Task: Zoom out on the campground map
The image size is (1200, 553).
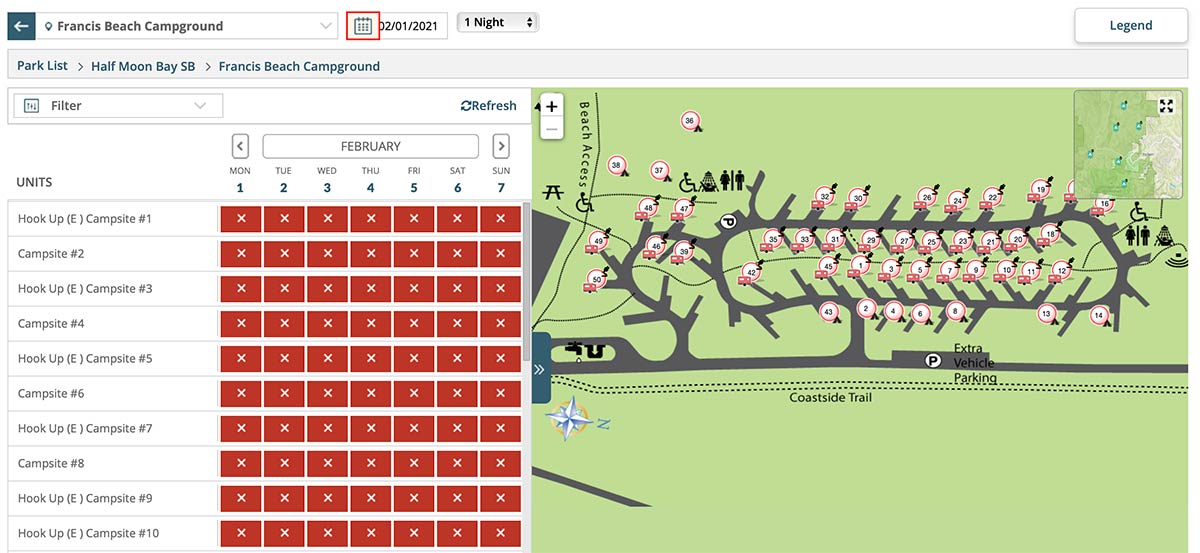Action: pyautogui.click(x=551, y=130)
